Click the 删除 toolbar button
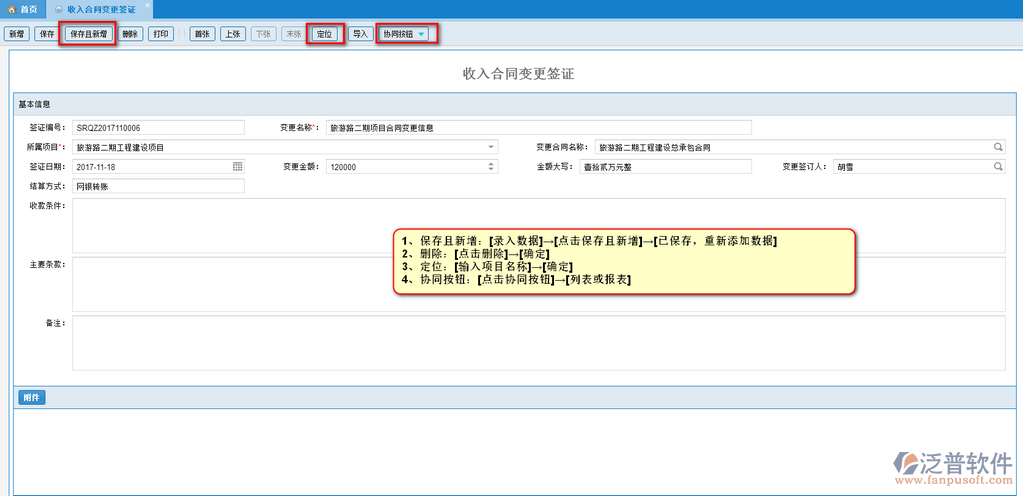 tap(130, 34)
